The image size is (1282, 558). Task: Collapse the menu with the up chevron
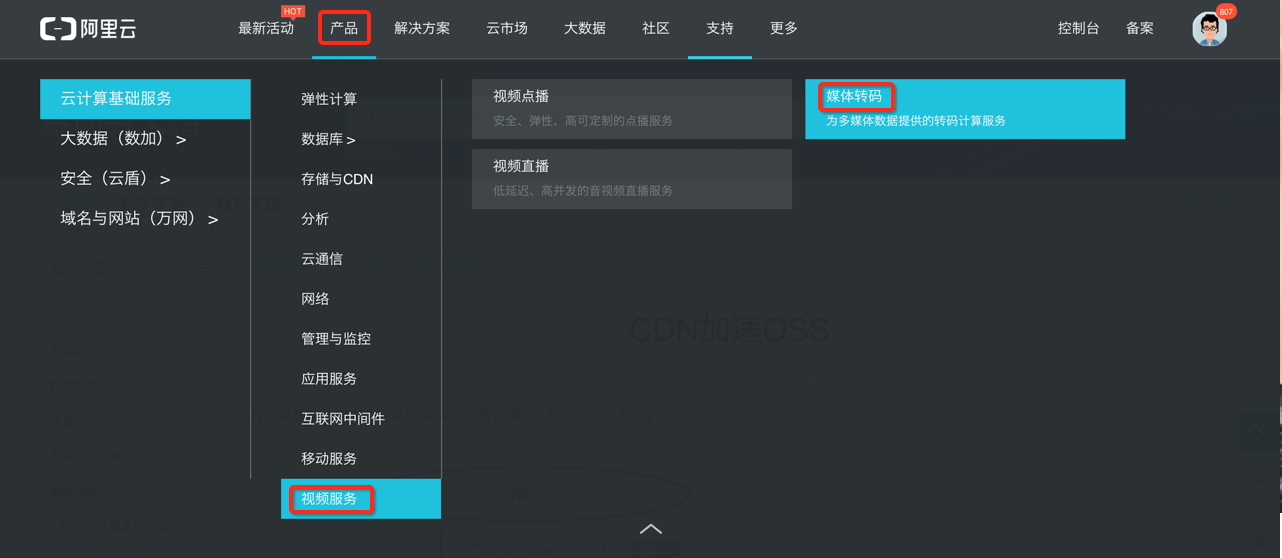coord(651,529)
